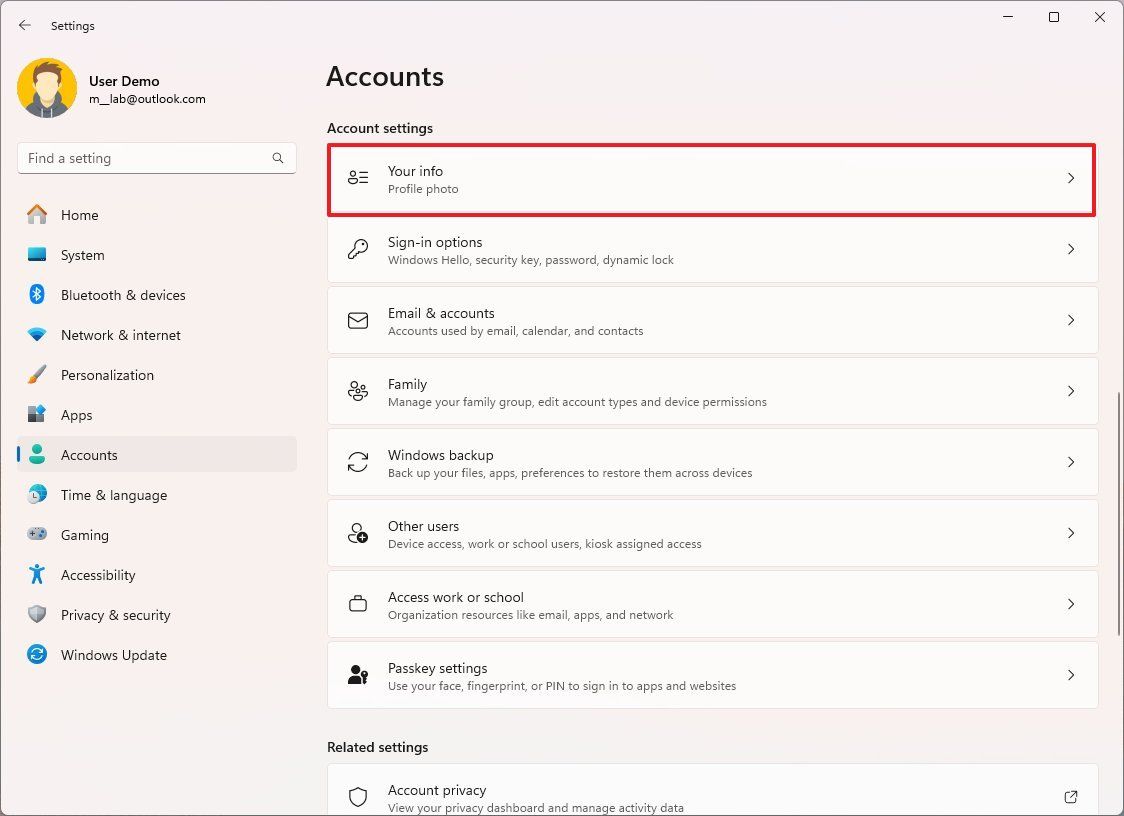This screenshot has height=816, width=1124.
Task: Expand the Your info row chevron
Action: pos(1071,177)
